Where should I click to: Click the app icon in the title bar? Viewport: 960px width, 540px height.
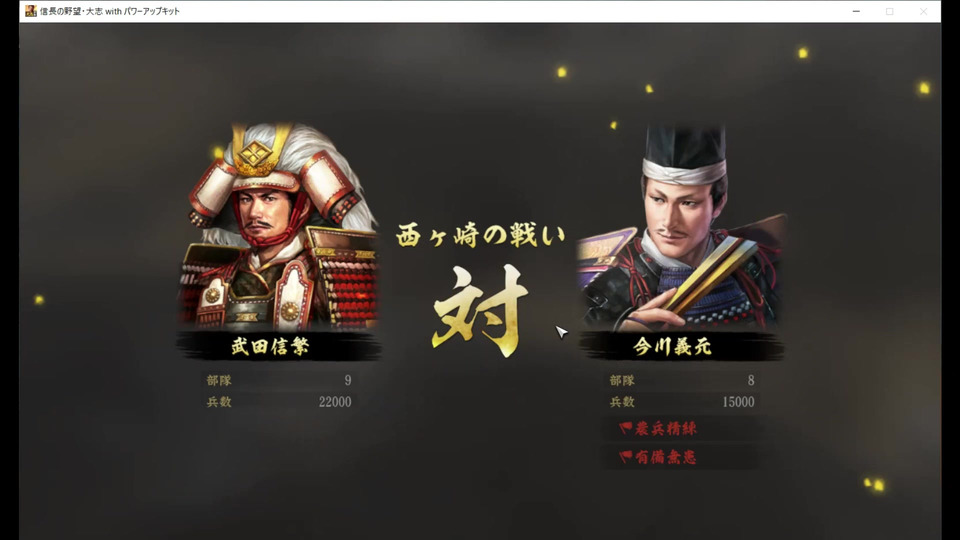31,11
